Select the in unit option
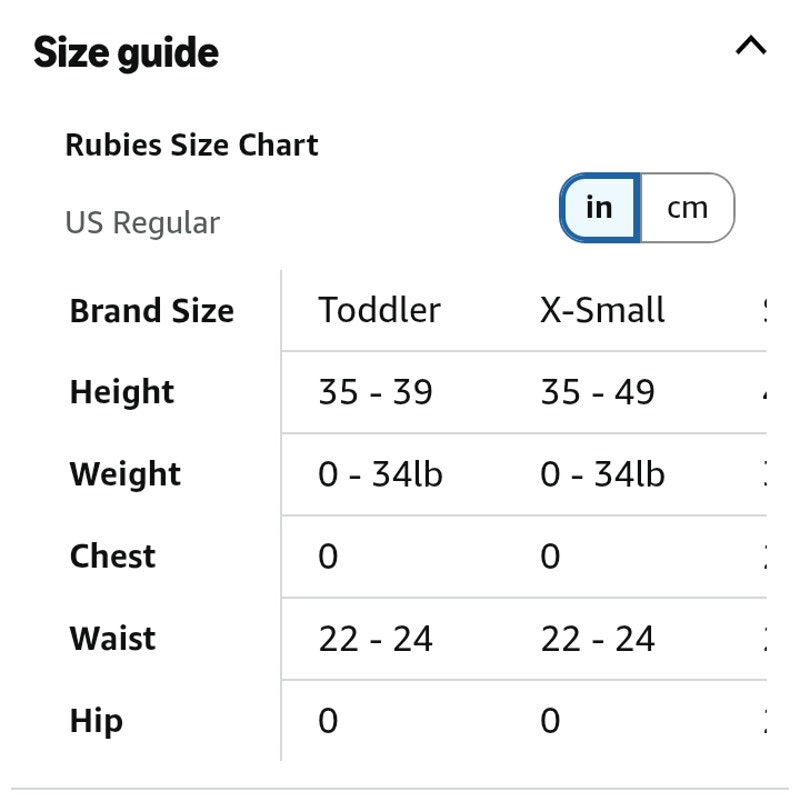The image size is (800, 800). pyautogui.click(x=599, y=208)
